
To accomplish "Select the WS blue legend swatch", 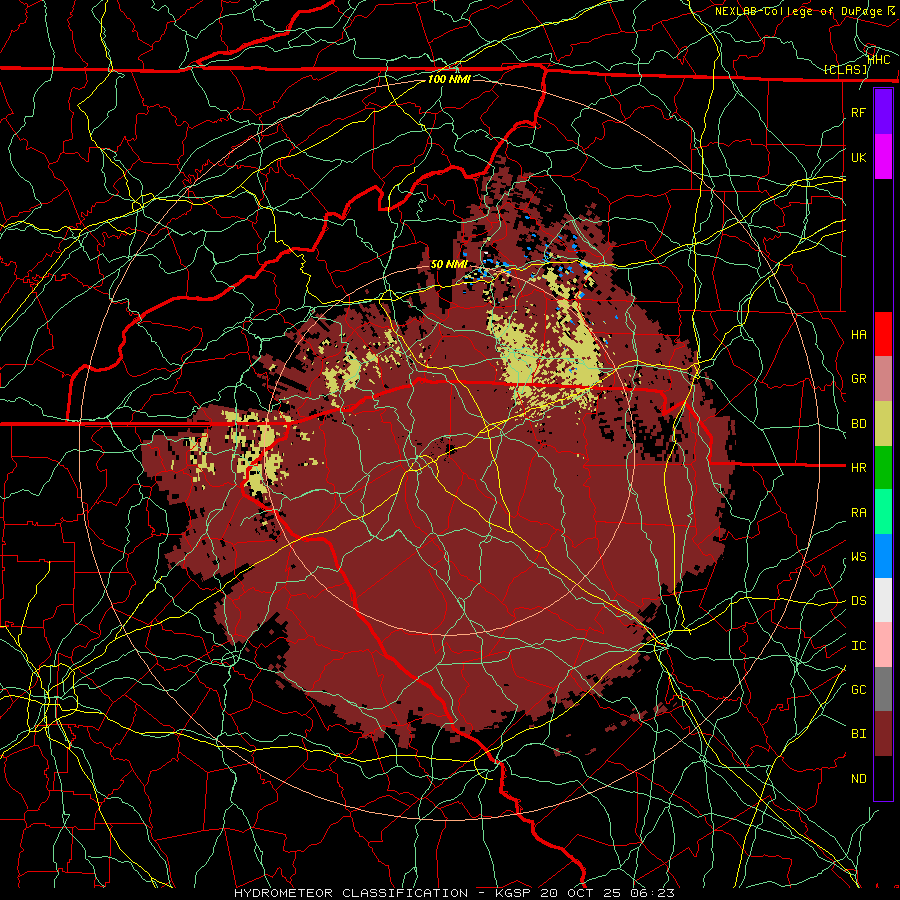I will coord(883,556).
